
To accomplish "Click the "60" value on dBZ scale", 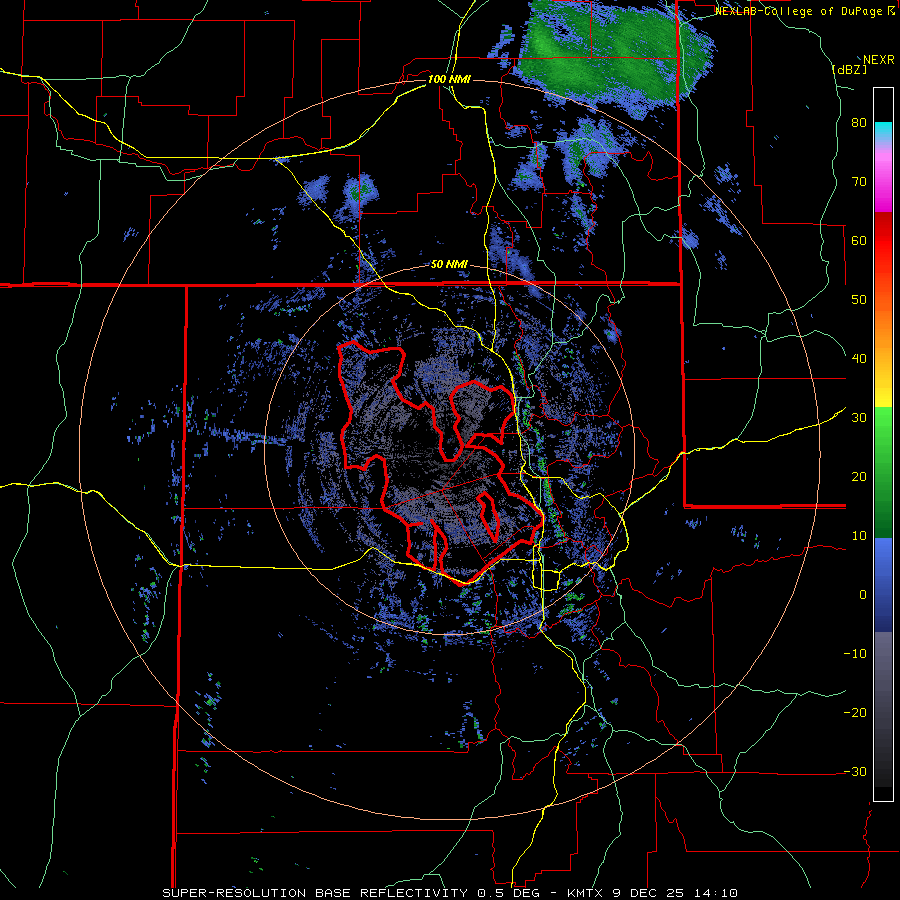I will click(859, 240).
